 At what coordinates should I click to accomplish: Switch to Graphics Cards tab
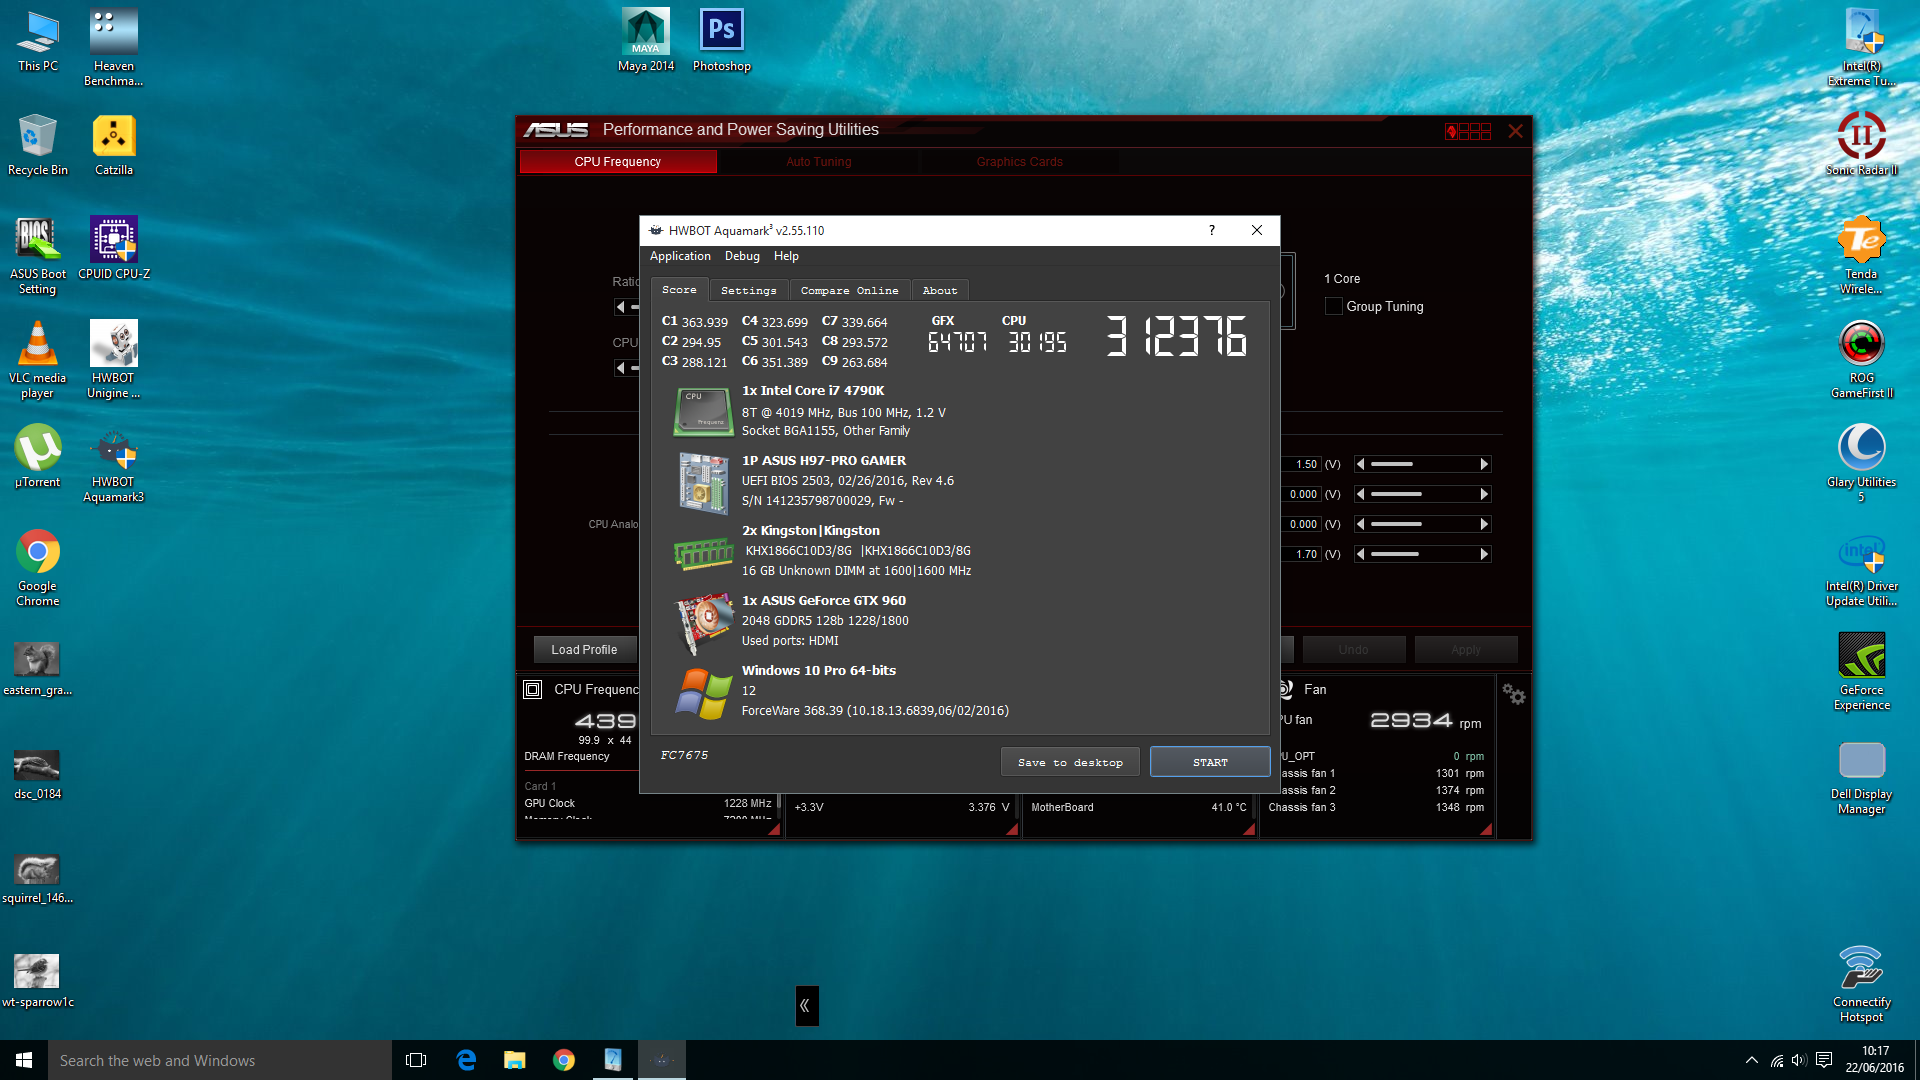click(x=1019, y=161)
